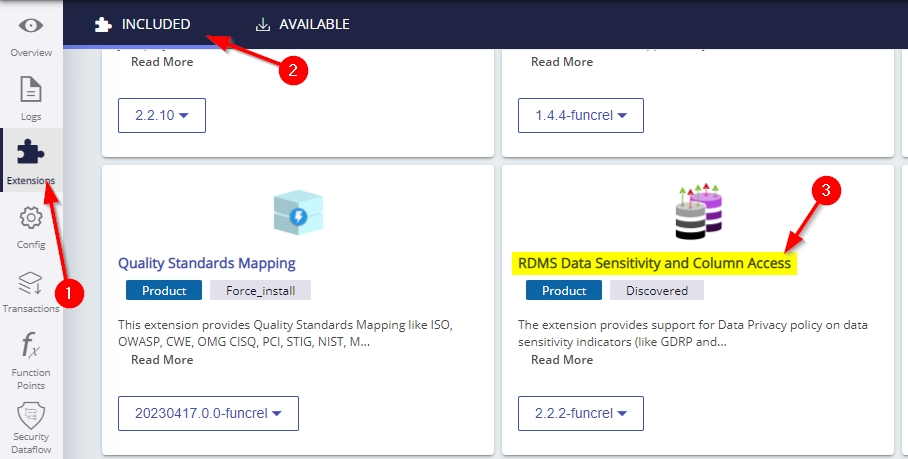Screen dimensions: 908x459
Task: Click the Force_install tag
Action: click(260, 290)
